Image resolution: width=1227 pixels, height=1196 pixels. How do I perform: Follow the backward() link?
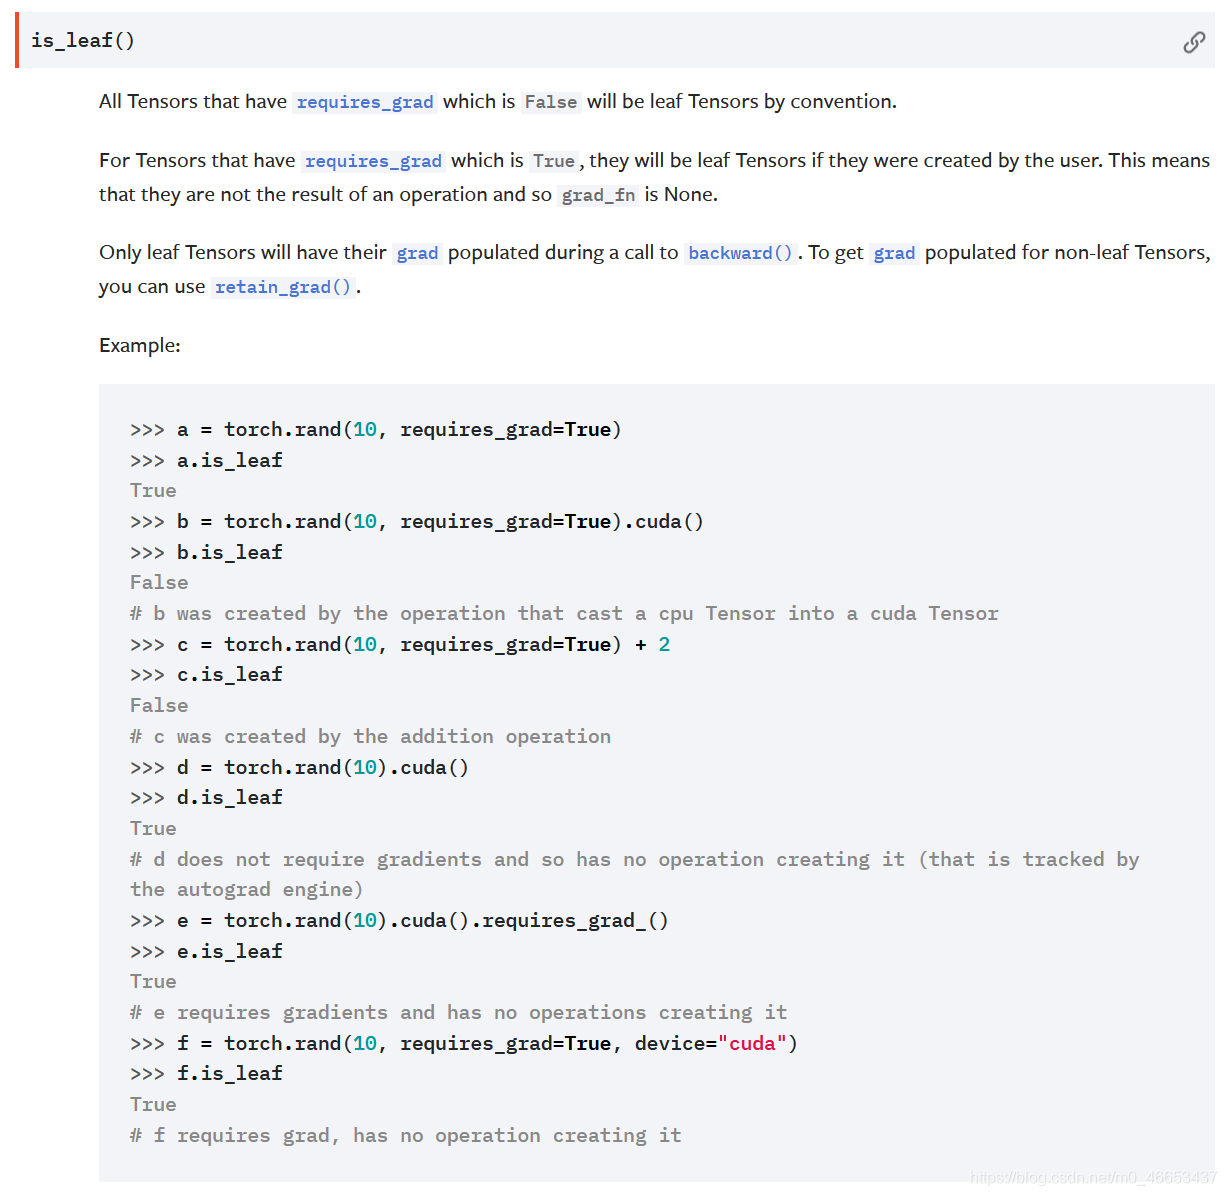pos(740,253)
